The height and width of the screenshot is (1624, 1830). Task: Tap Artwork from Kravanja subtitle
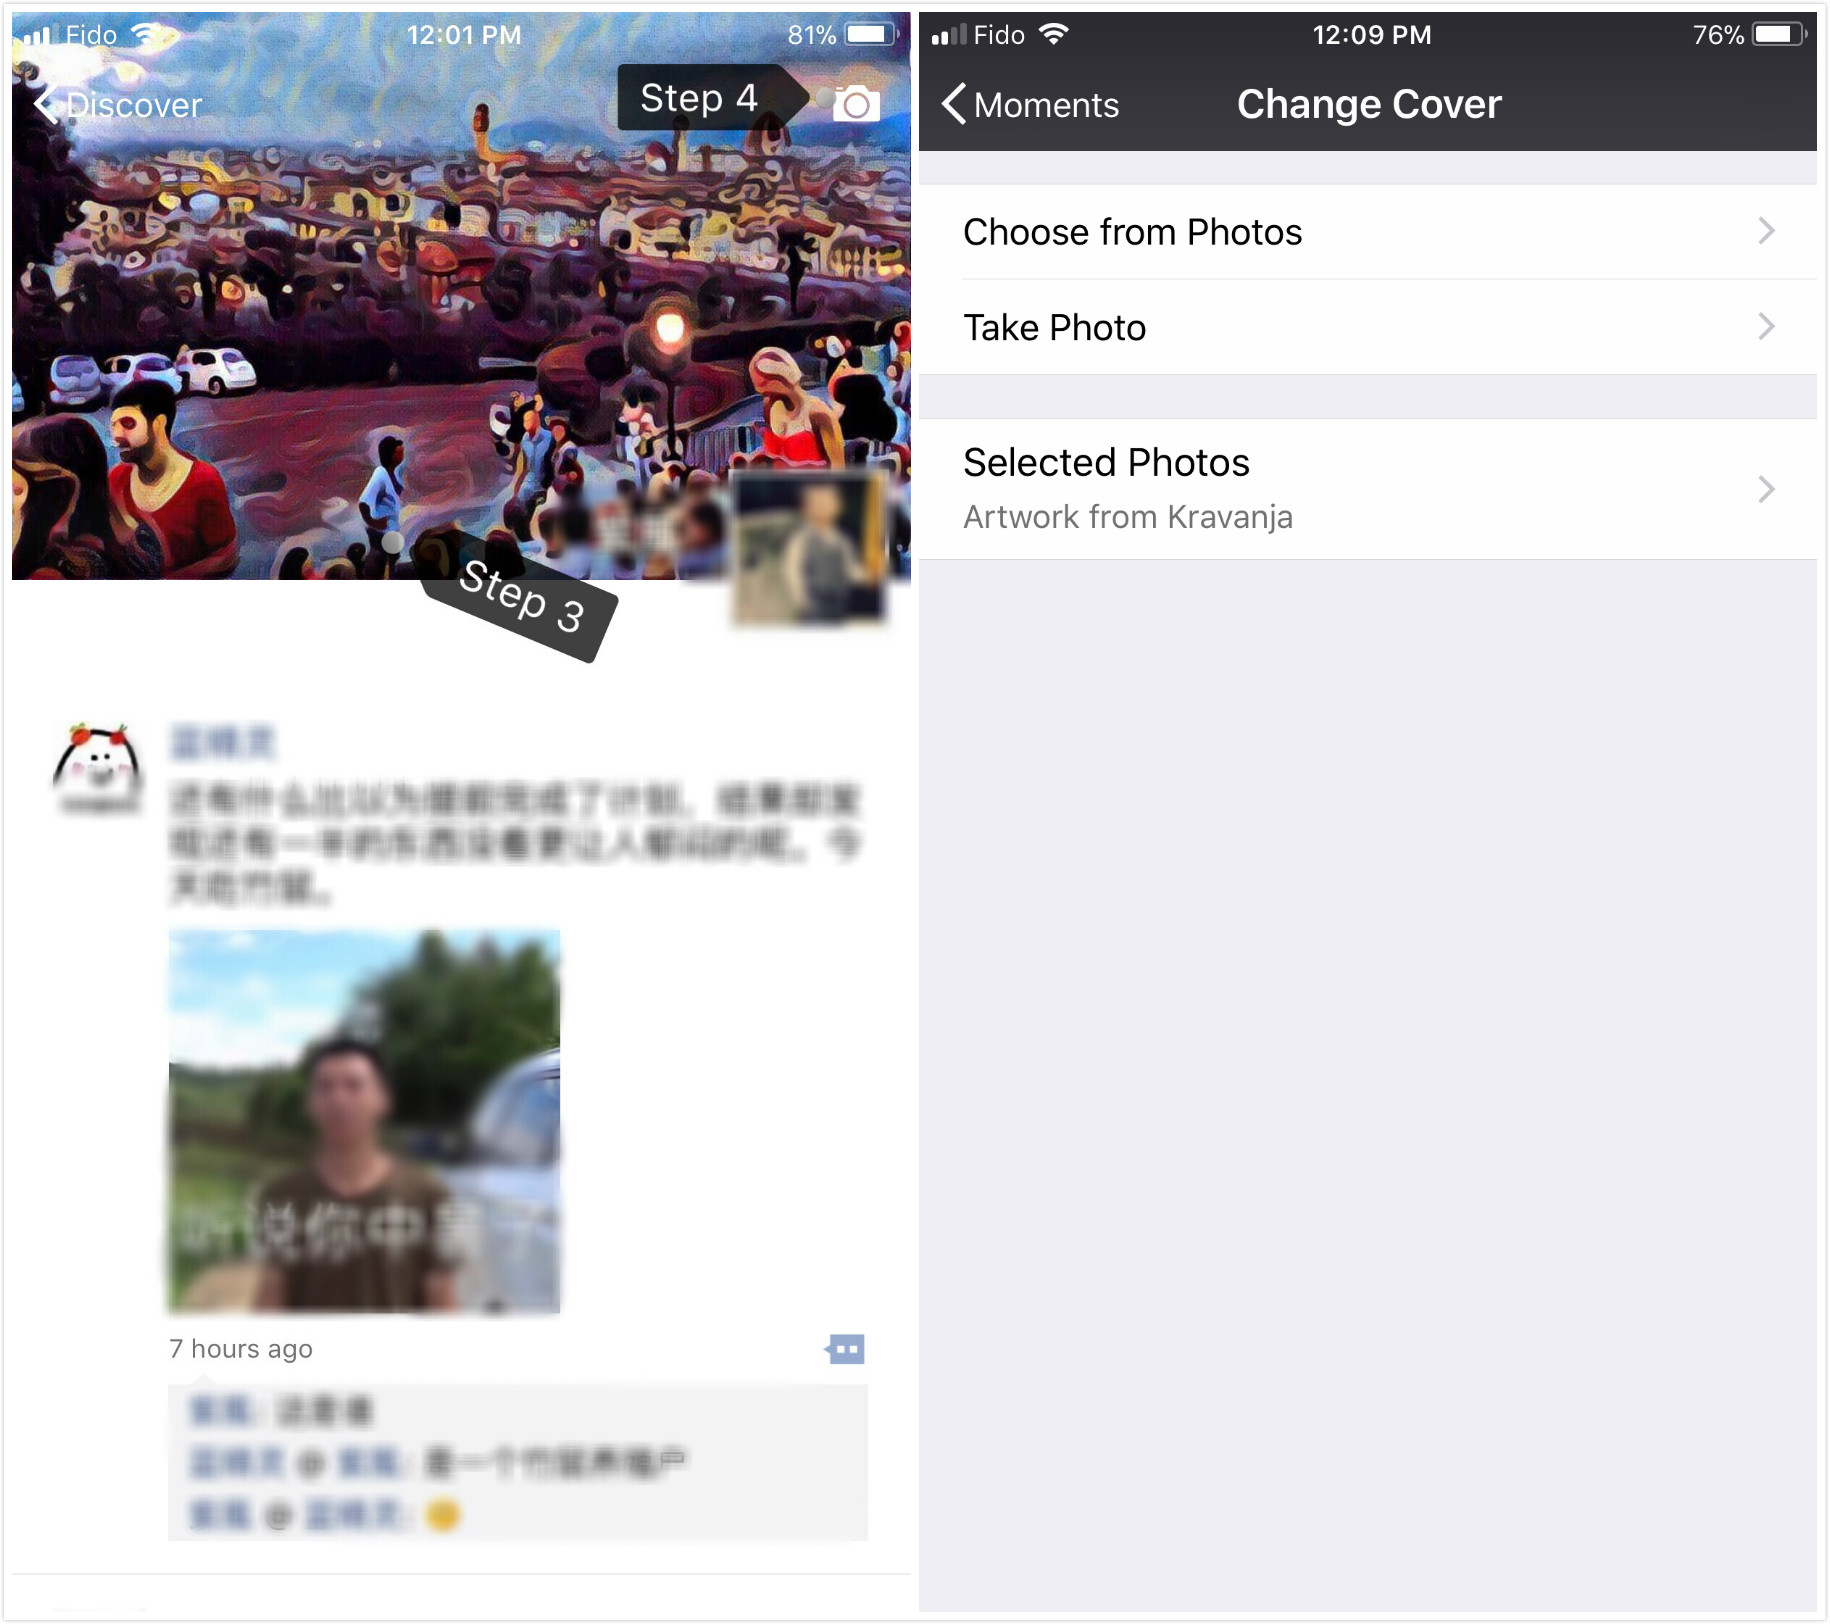1128,517
